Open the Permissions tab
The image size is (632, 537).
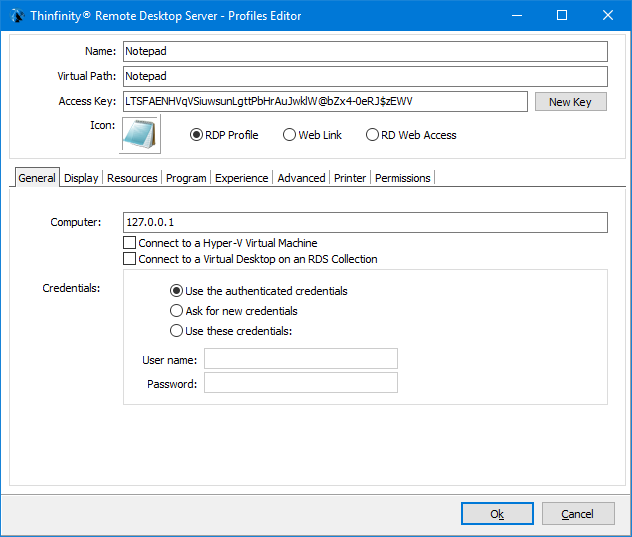[403, 178]
